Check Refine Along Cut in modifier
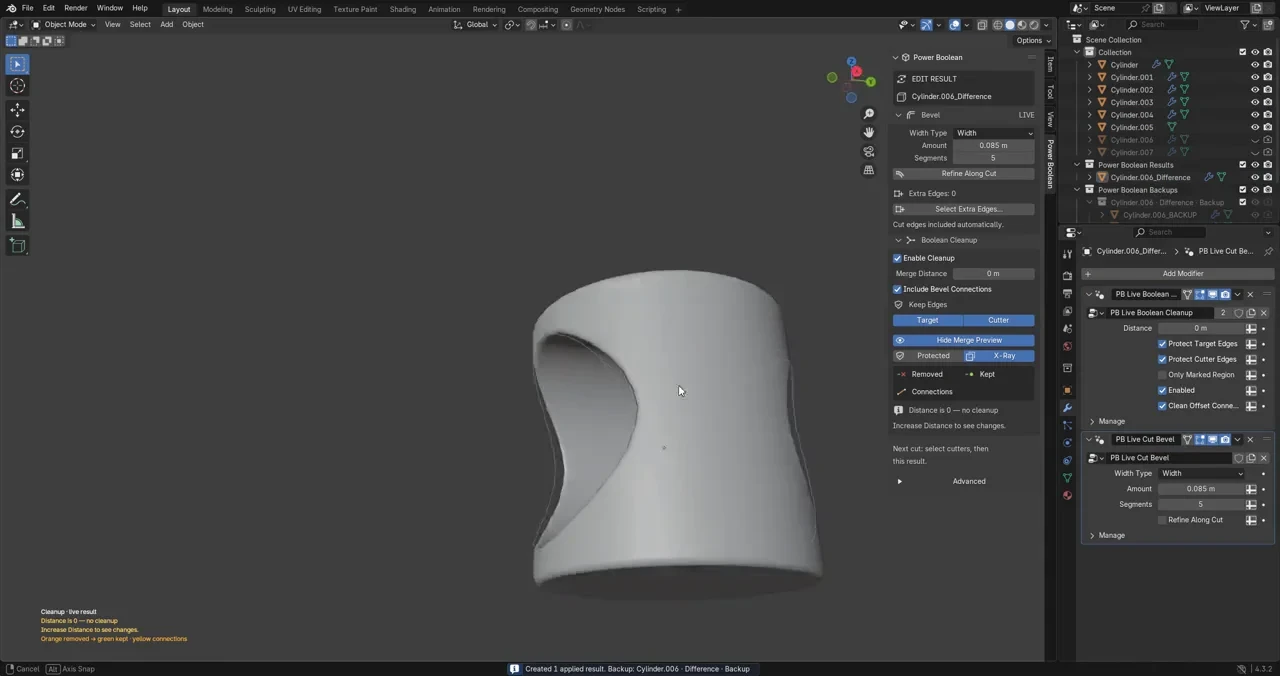Screen dimensions: 1280x676 1163,520
